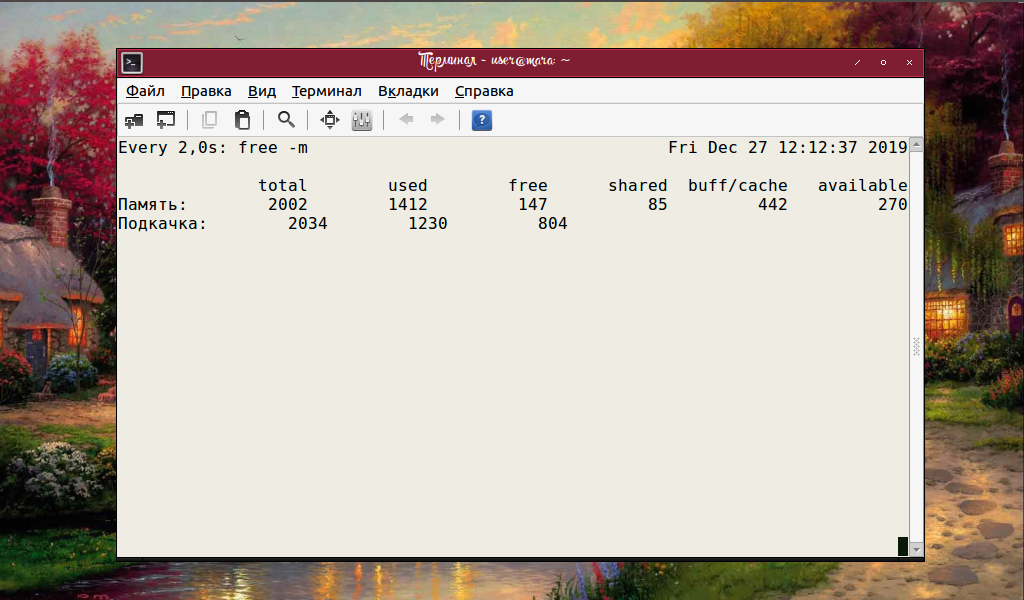Screen dimensions: 1024x600
Task: Open the Справка menu
Action: click(484, 91)
